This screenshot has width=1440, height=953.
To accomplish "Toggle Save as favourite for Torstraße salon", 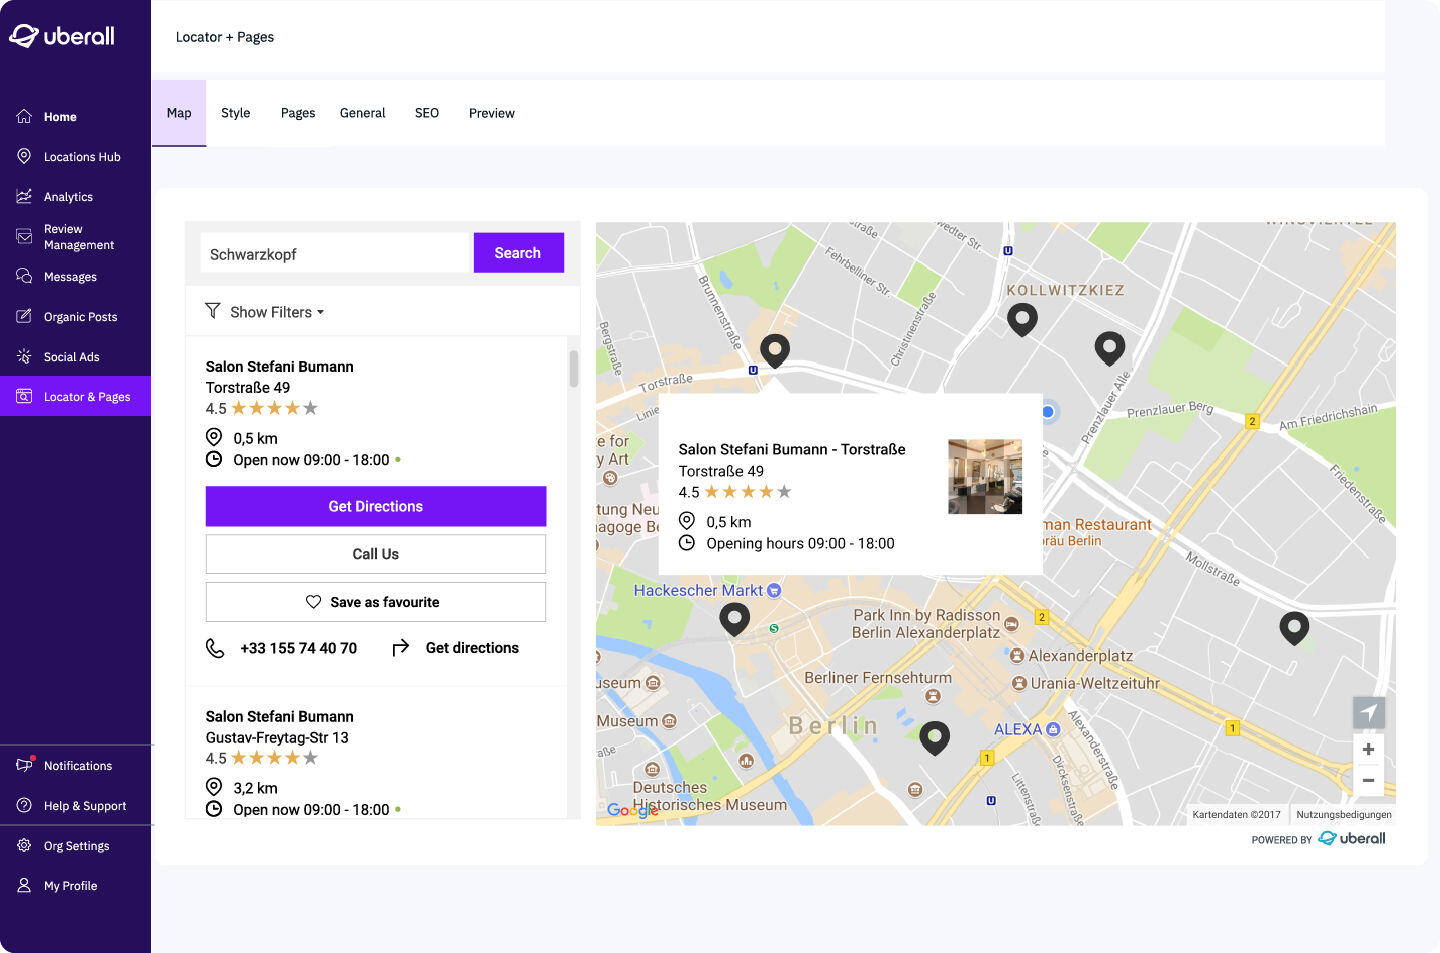I will (x=375, y=602).
